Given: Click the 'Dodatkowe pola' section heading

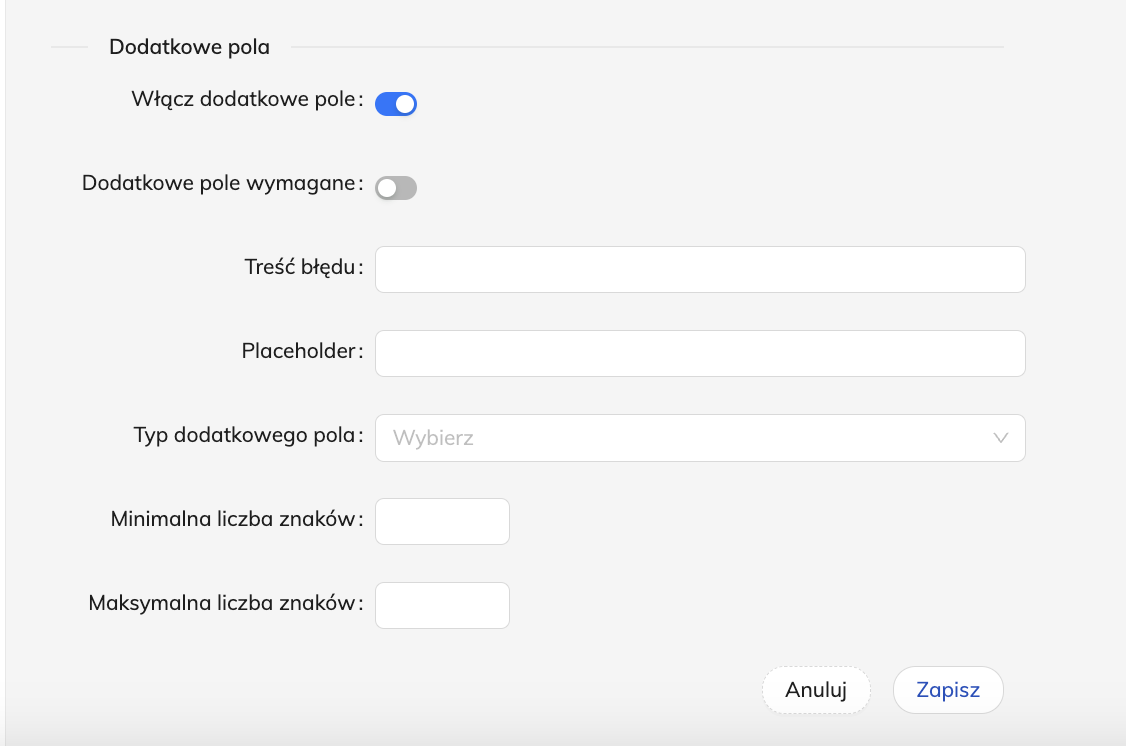Looking at the screenshot, I should pyautogui.click(x=189, y=46).
